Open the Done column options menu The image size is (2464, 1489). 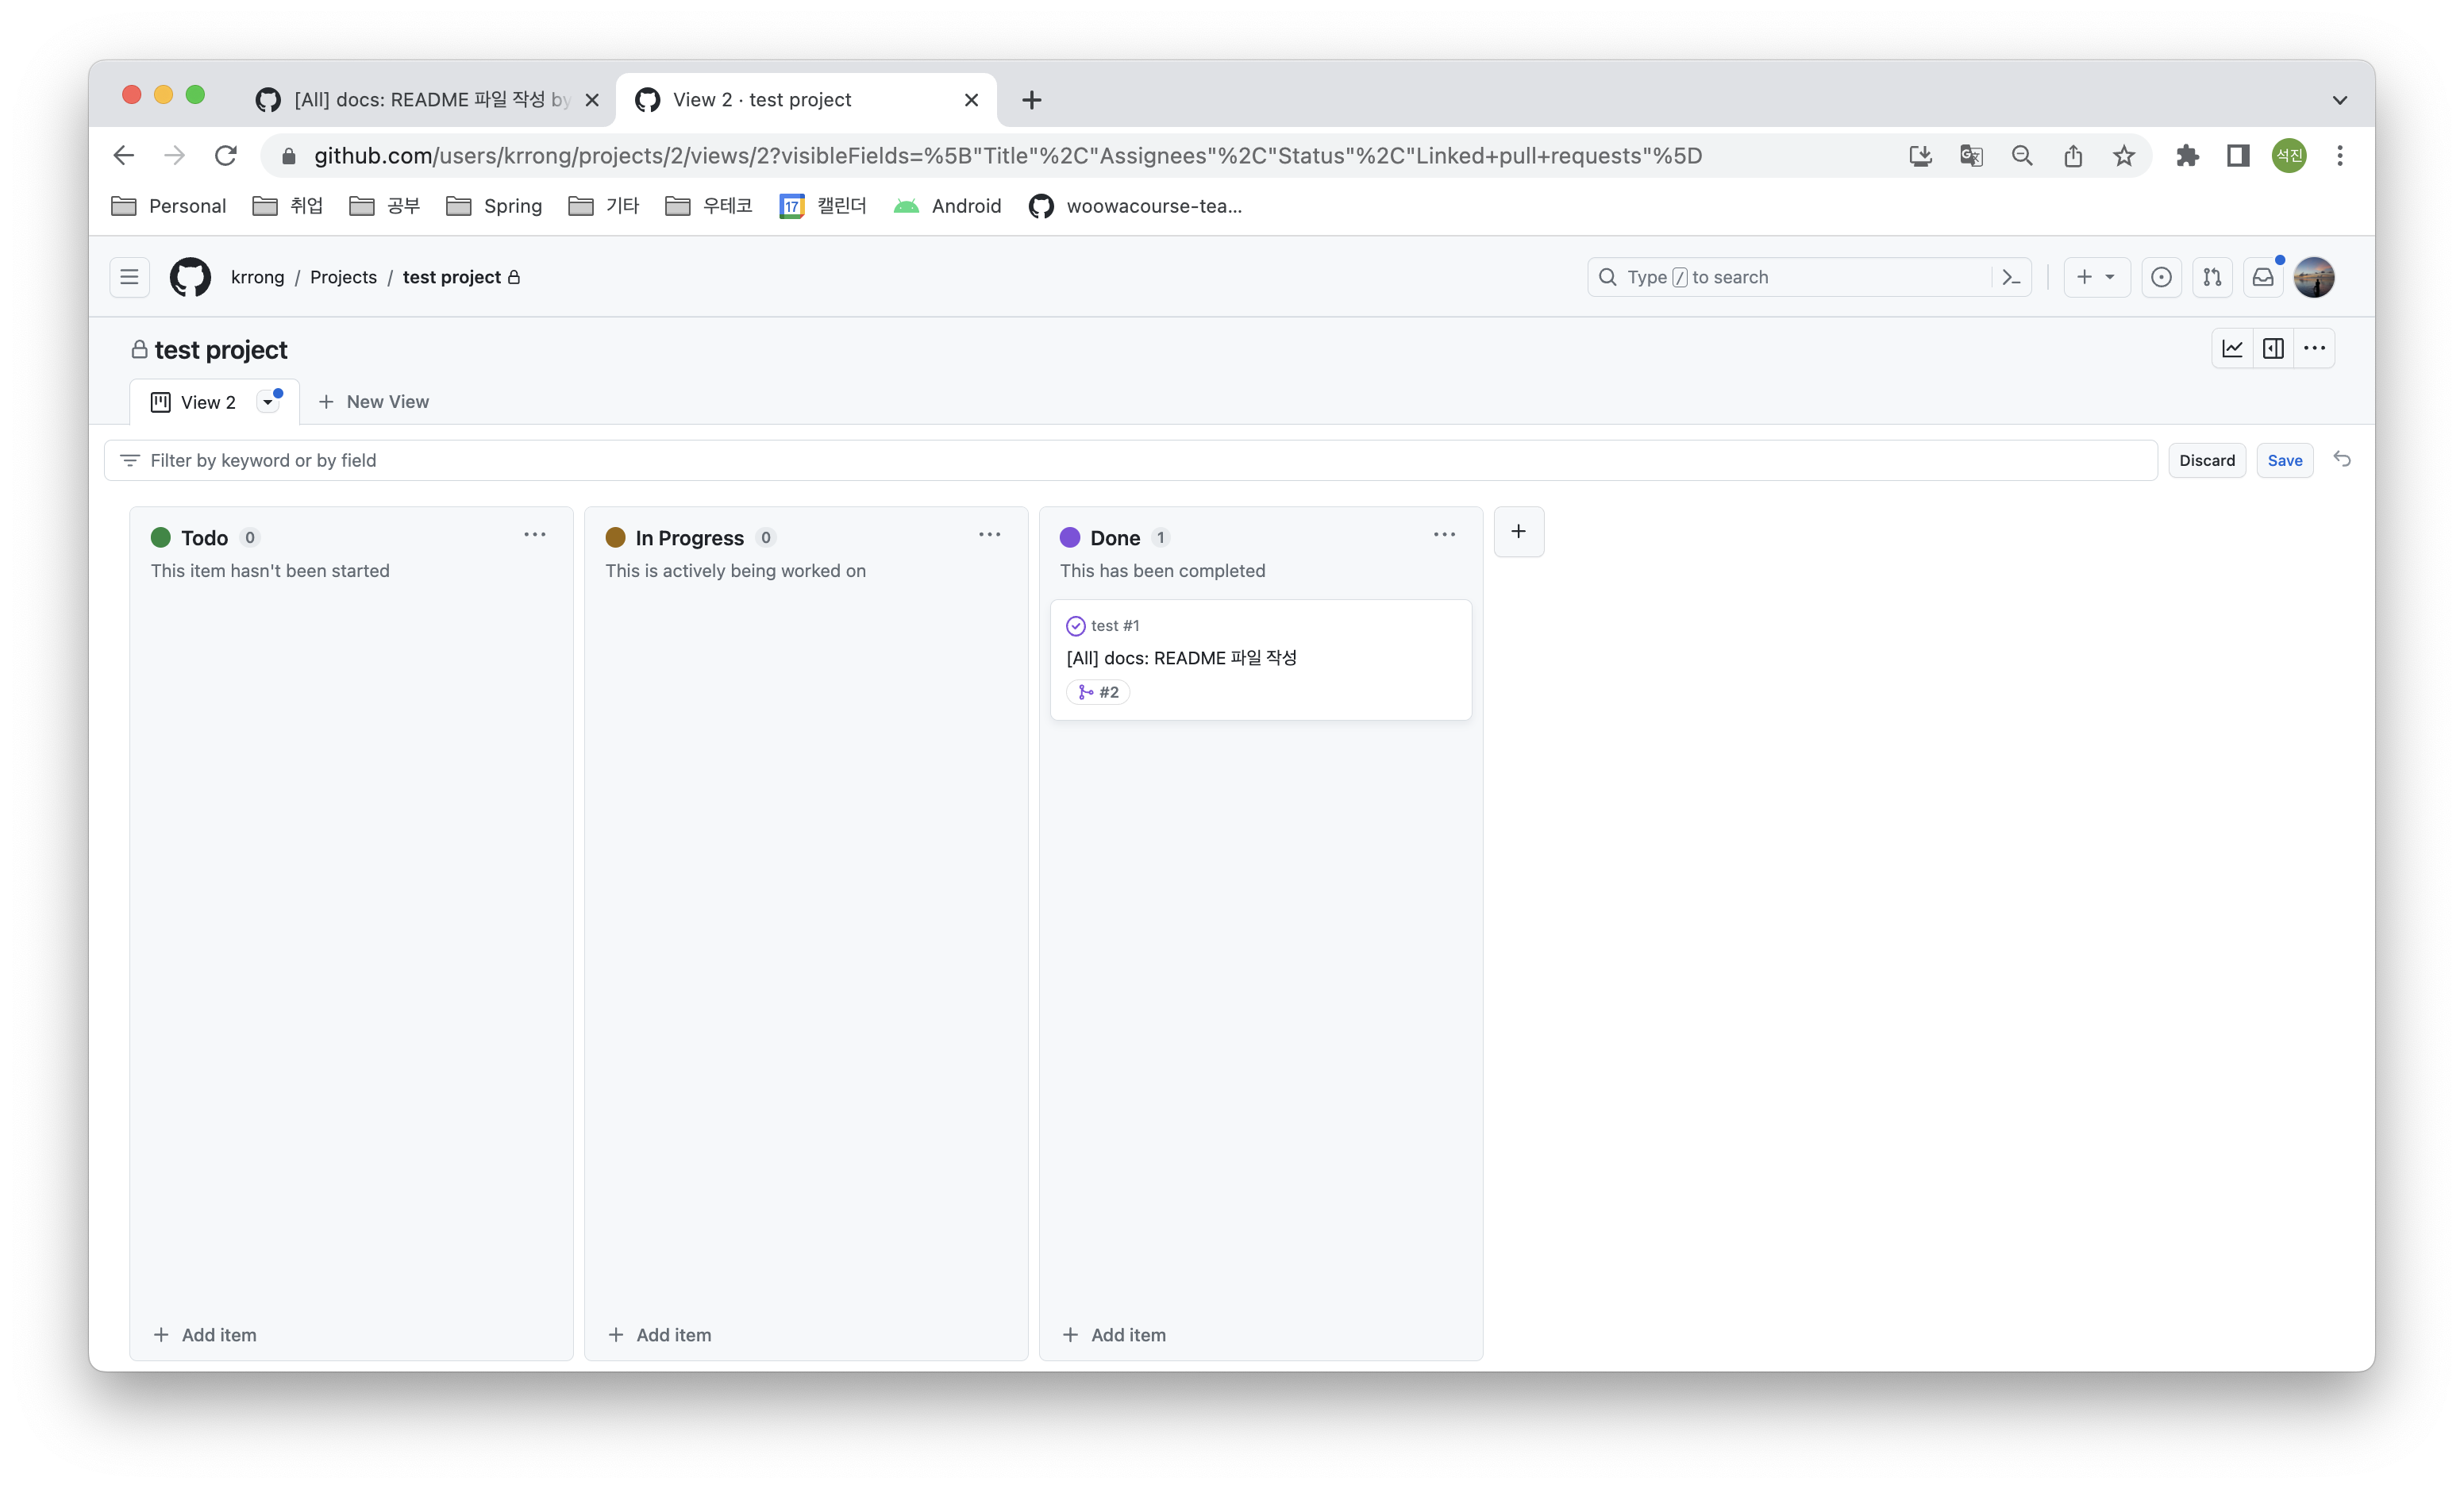(1444, 535)
